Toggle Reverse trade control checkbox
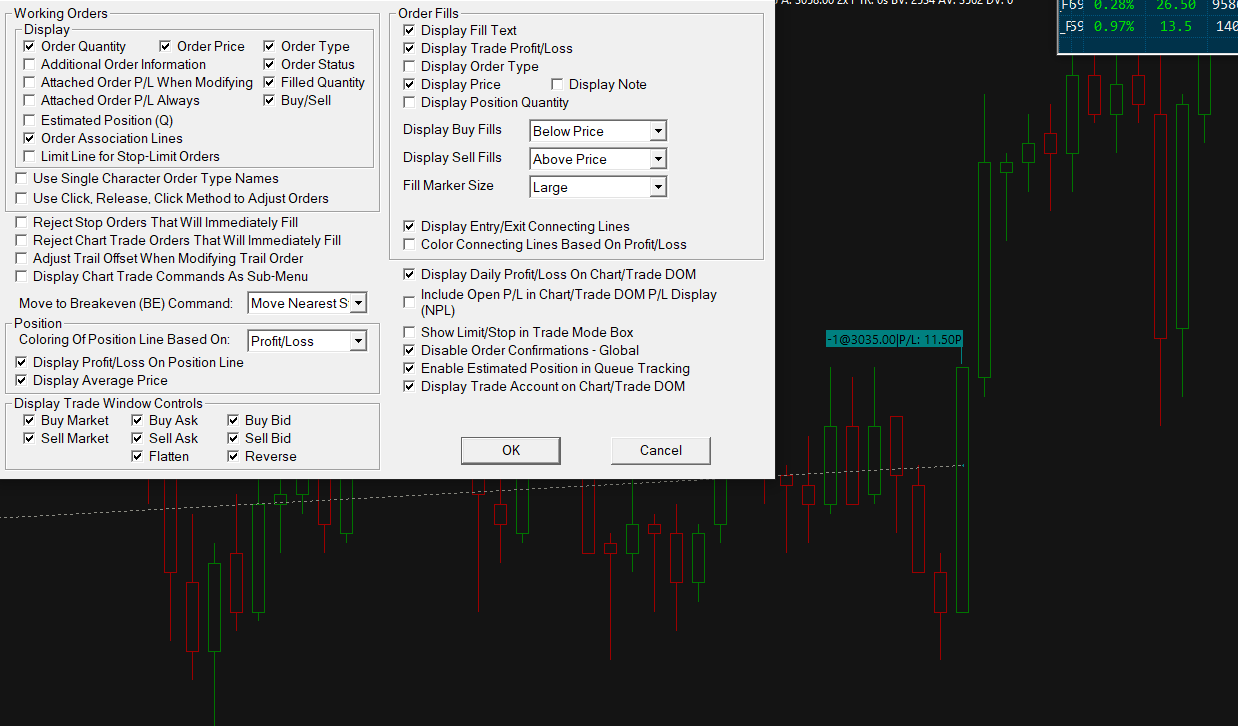The width and height of the screenshot is (1238, 726). [233, 457]
